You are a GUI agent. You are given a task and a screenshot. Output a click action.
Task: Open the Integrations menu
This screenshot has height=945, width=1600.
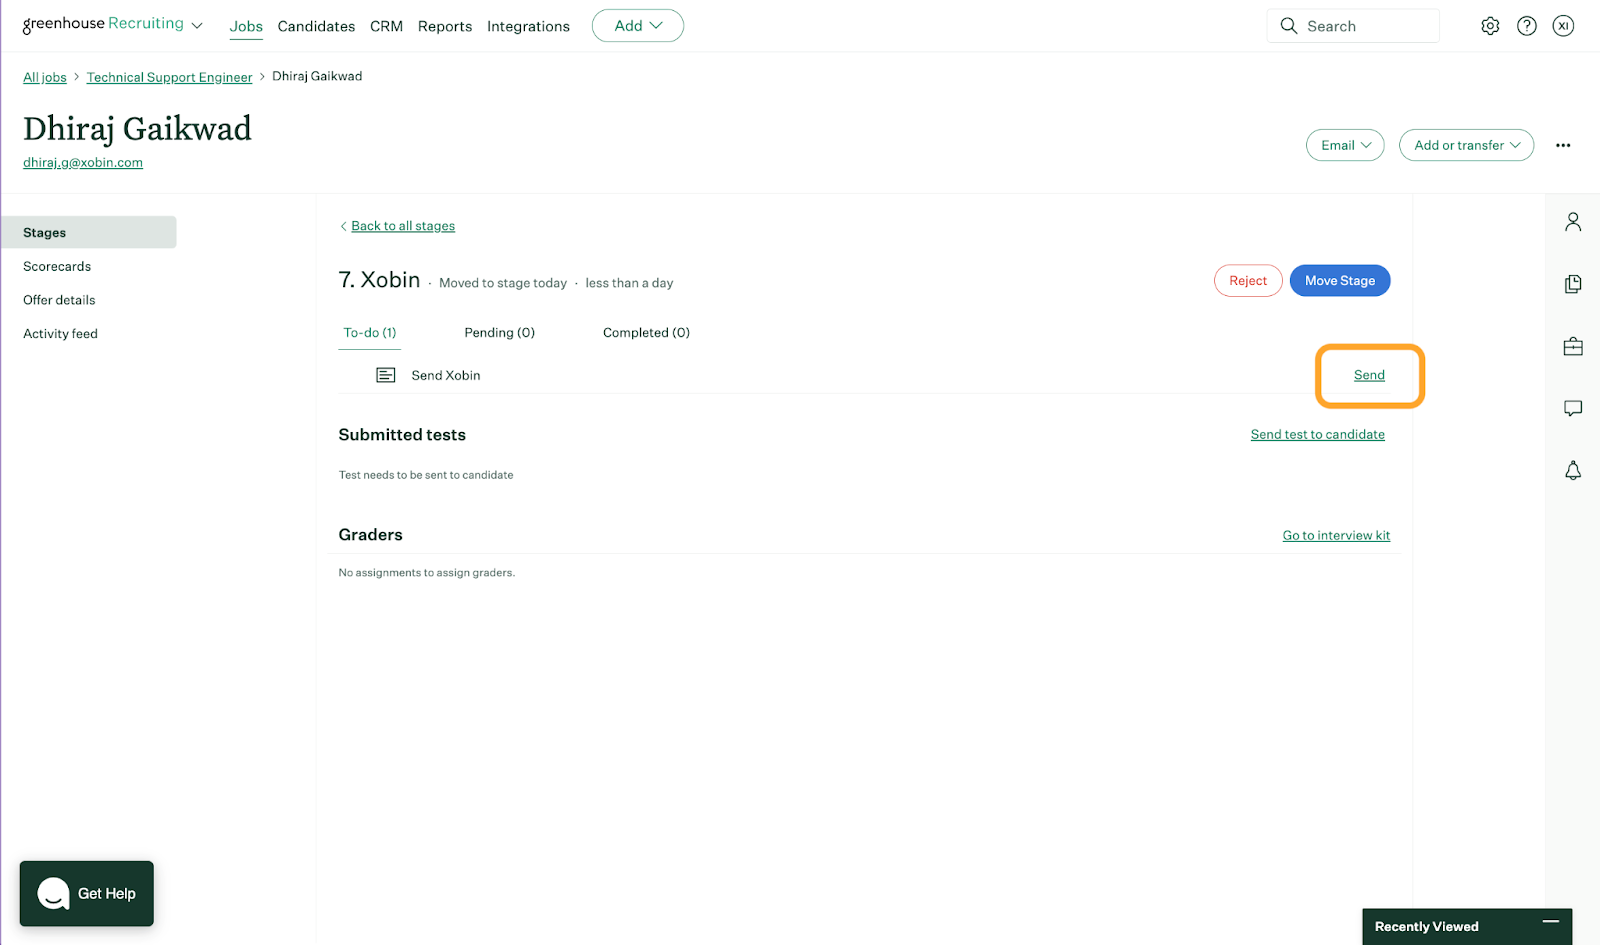pyautogui.click(x=528, y=26)
